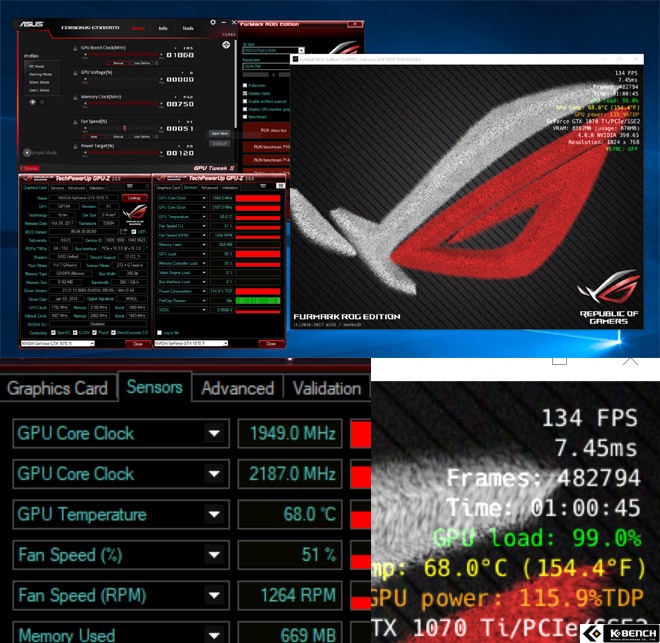Toggle Display stats checkbox in FurMark
Screen dimensions: 660x643
pos(245,93)
